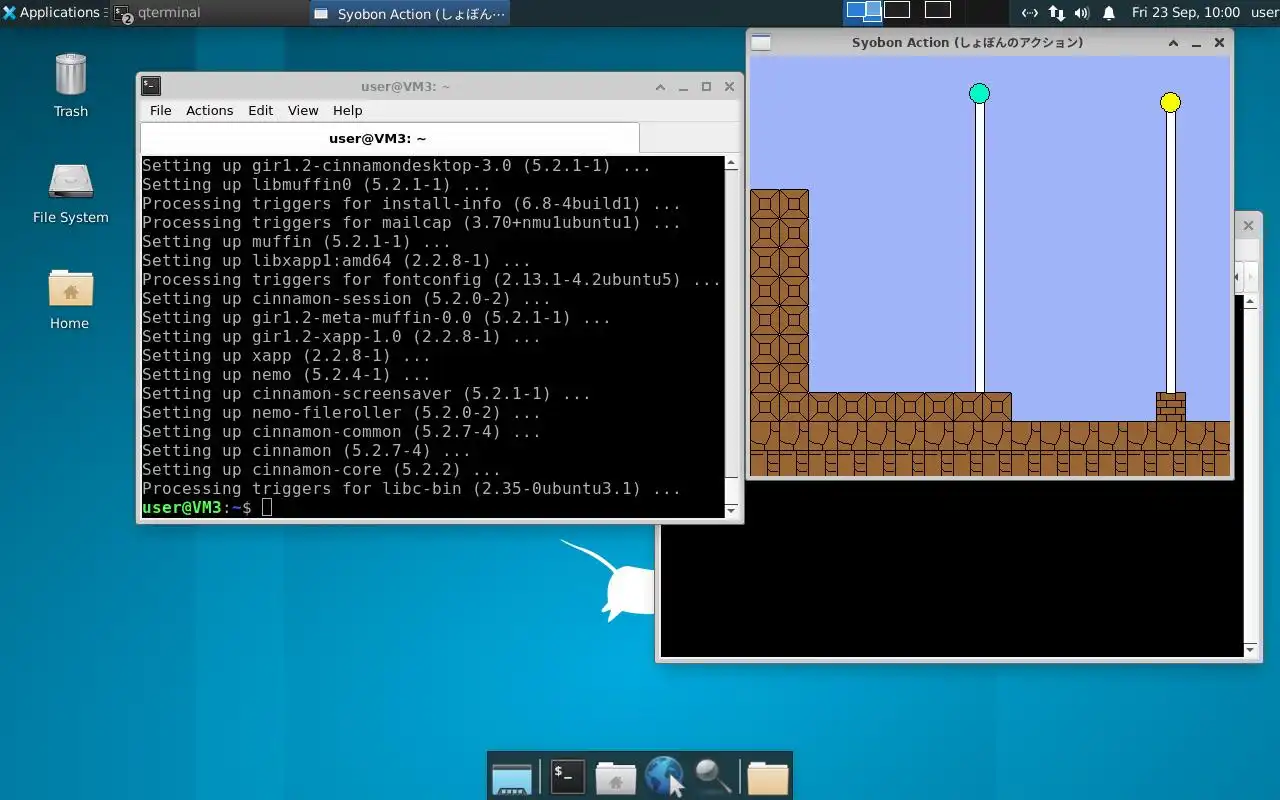The width and height of the screenshot is (1280, 800).
Task: Switch to the second workspace in the pager
Action: pos(897,12)
